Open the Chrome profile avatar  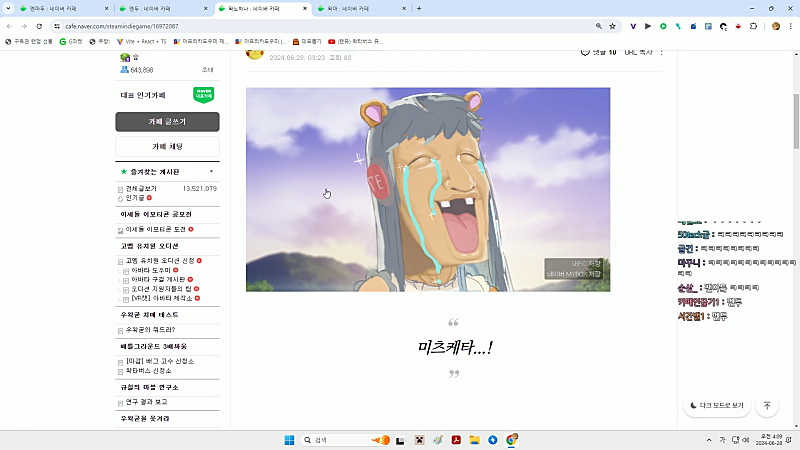click(776, 26)
